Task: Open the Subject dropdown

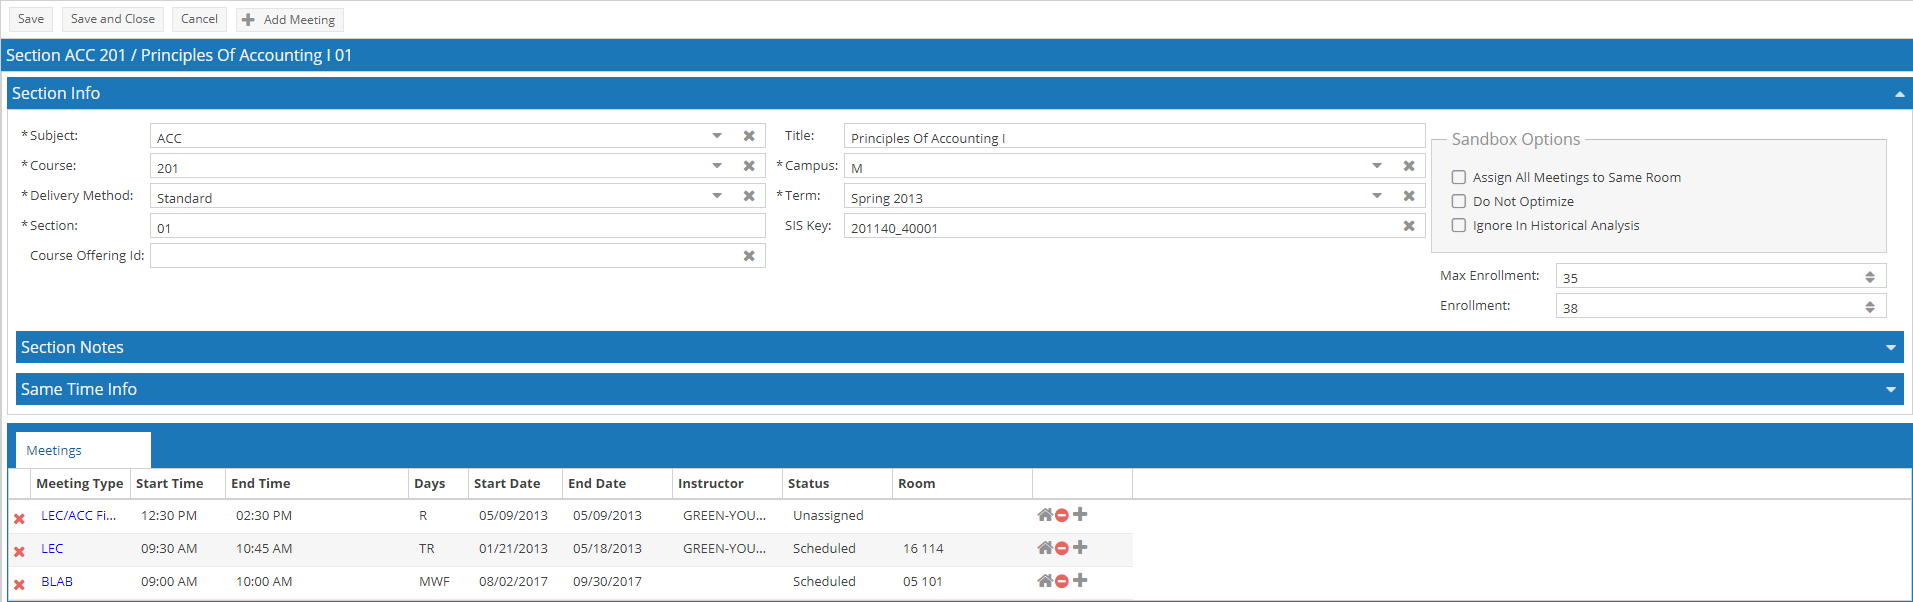Action: click(x=717, y=136)
